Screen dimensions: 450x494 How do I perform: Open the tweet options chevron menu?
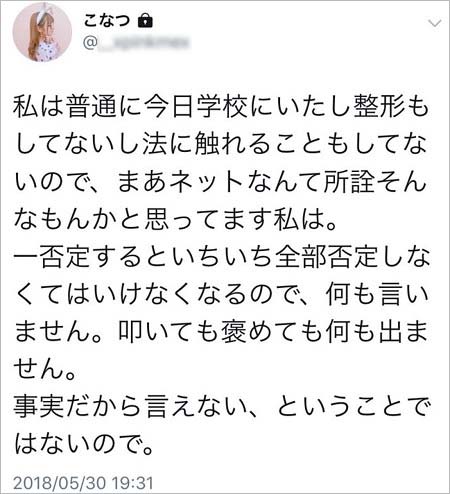[435, 23]
